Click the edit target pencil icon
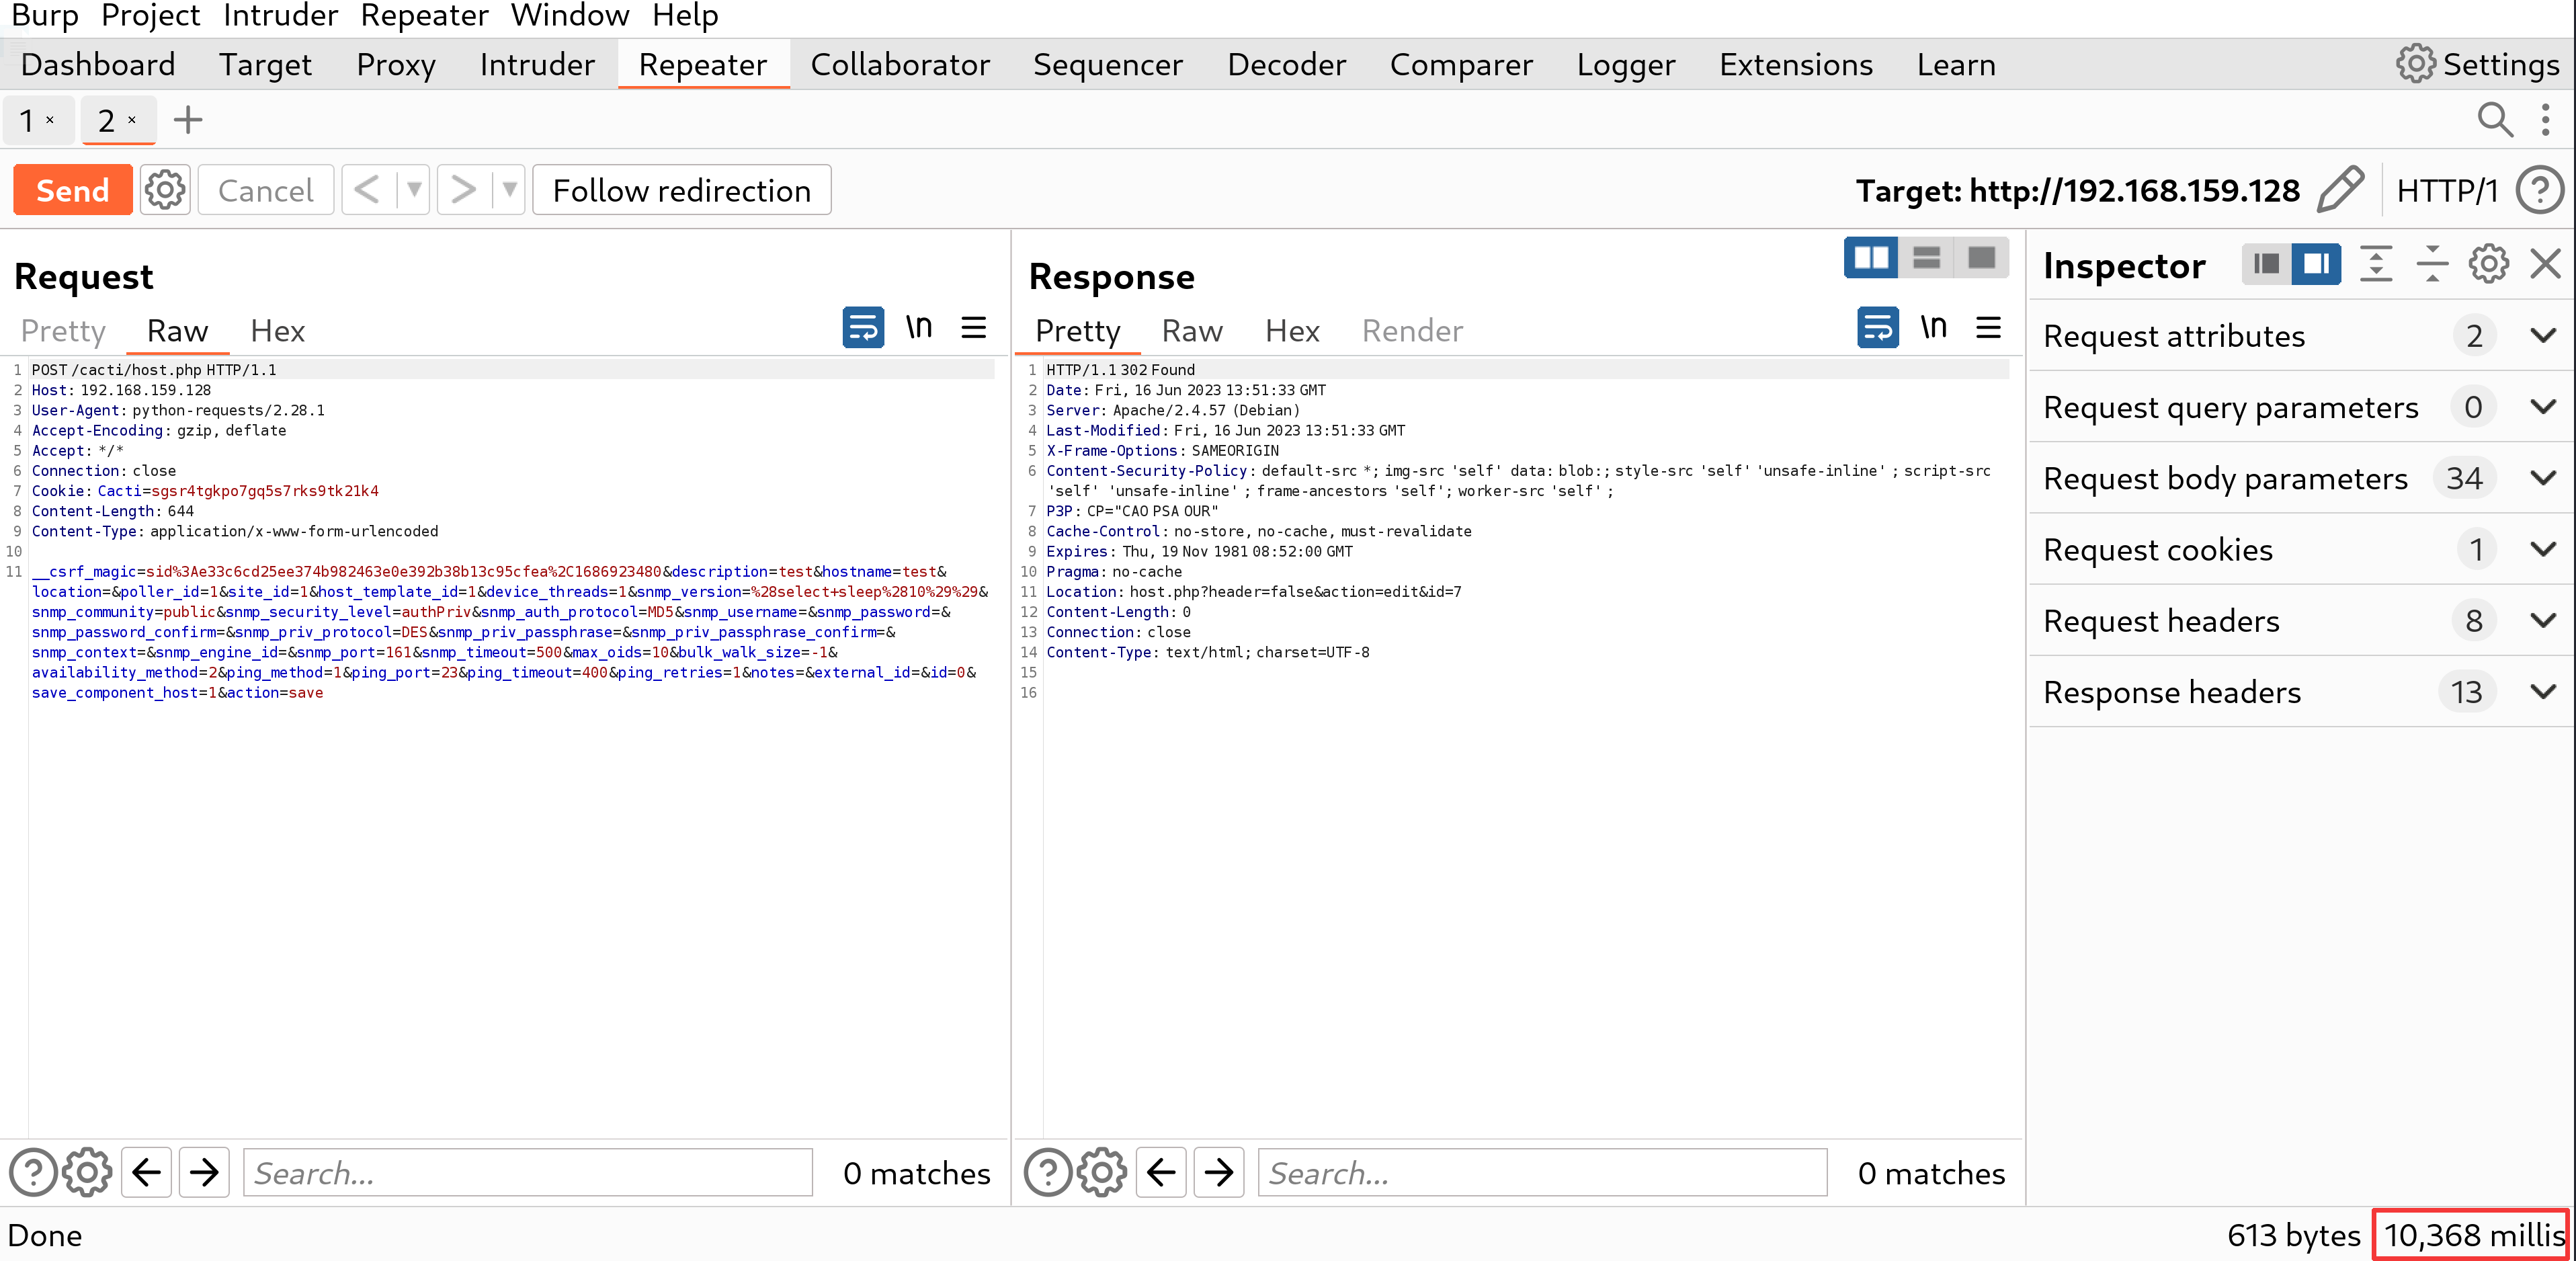 (x=2339, y=189)
